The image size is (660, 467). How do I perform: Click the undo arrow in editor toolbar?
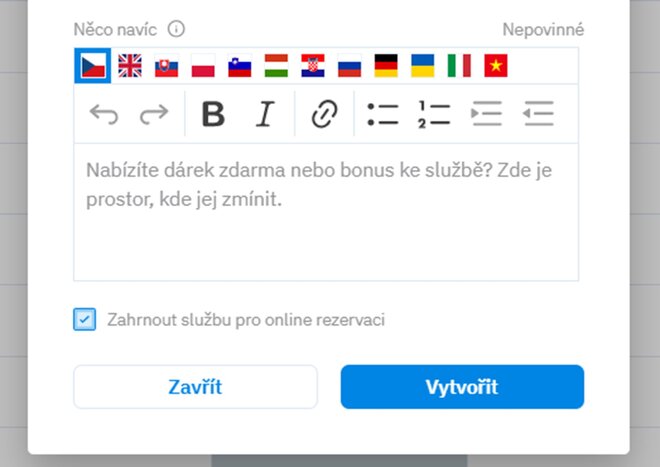point(104,115)
